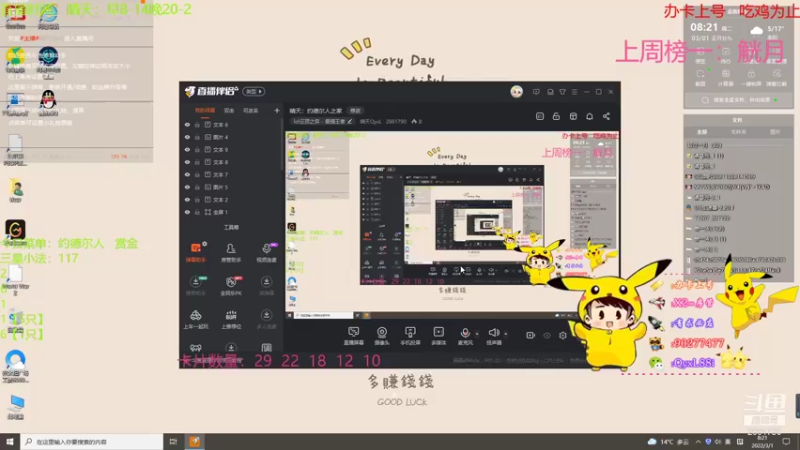Open the 弹幕助手 tool
800x450 pixels.
196,252
